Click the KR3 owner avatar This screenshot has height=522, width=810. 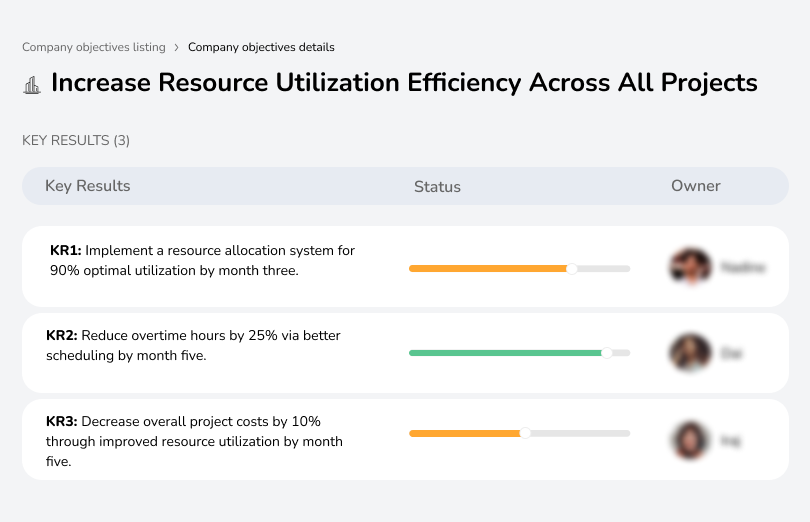pos(690,440)
